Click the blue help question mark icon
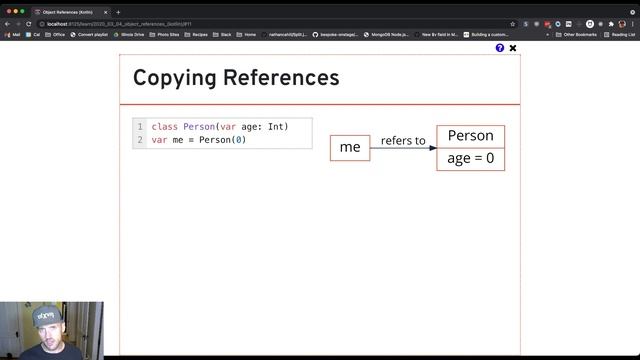 pyautogui.click(x=500, y=48)
